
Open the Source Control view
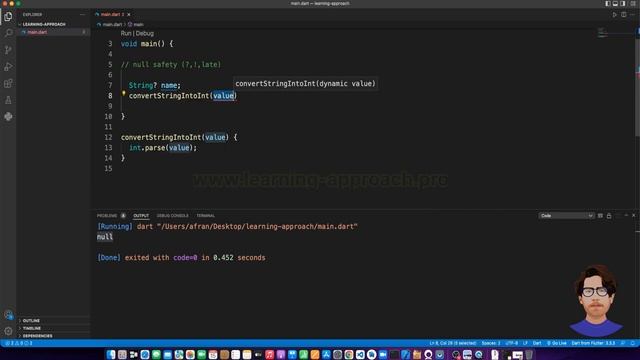click(8, 50)
